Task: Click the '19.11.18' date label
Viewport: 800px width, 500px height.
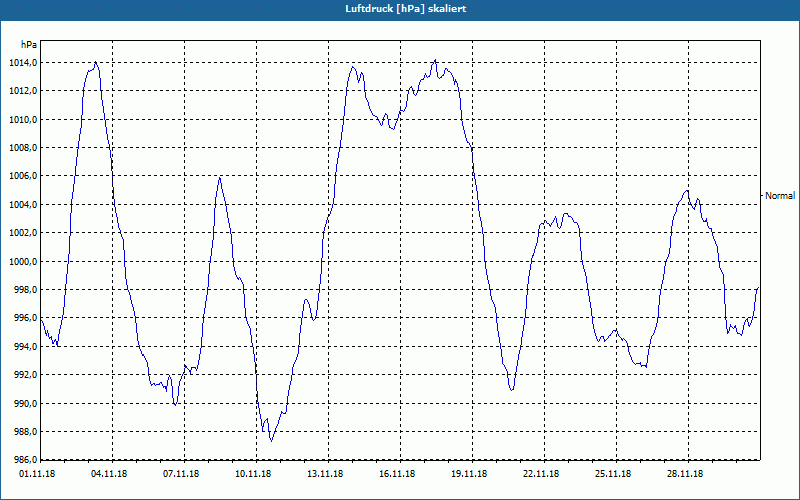Action: (x=469, y=474)
